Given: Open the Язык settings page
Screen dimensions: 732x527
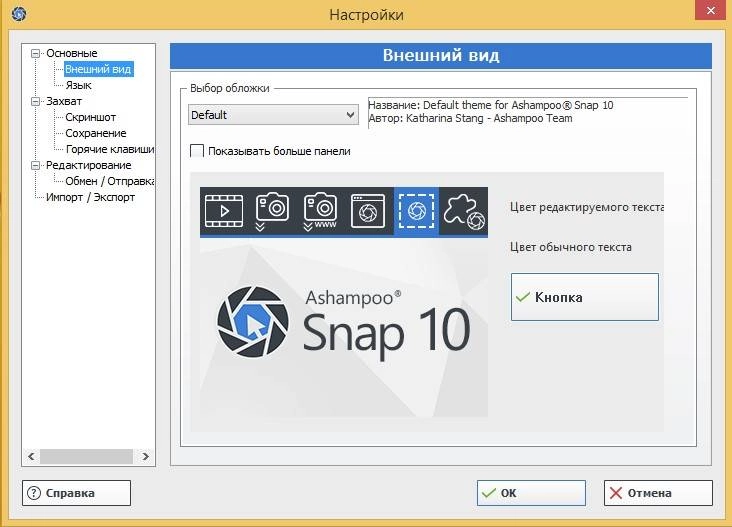Looking at the screenshot, I should pyautogui.click(x=78, y=85).
